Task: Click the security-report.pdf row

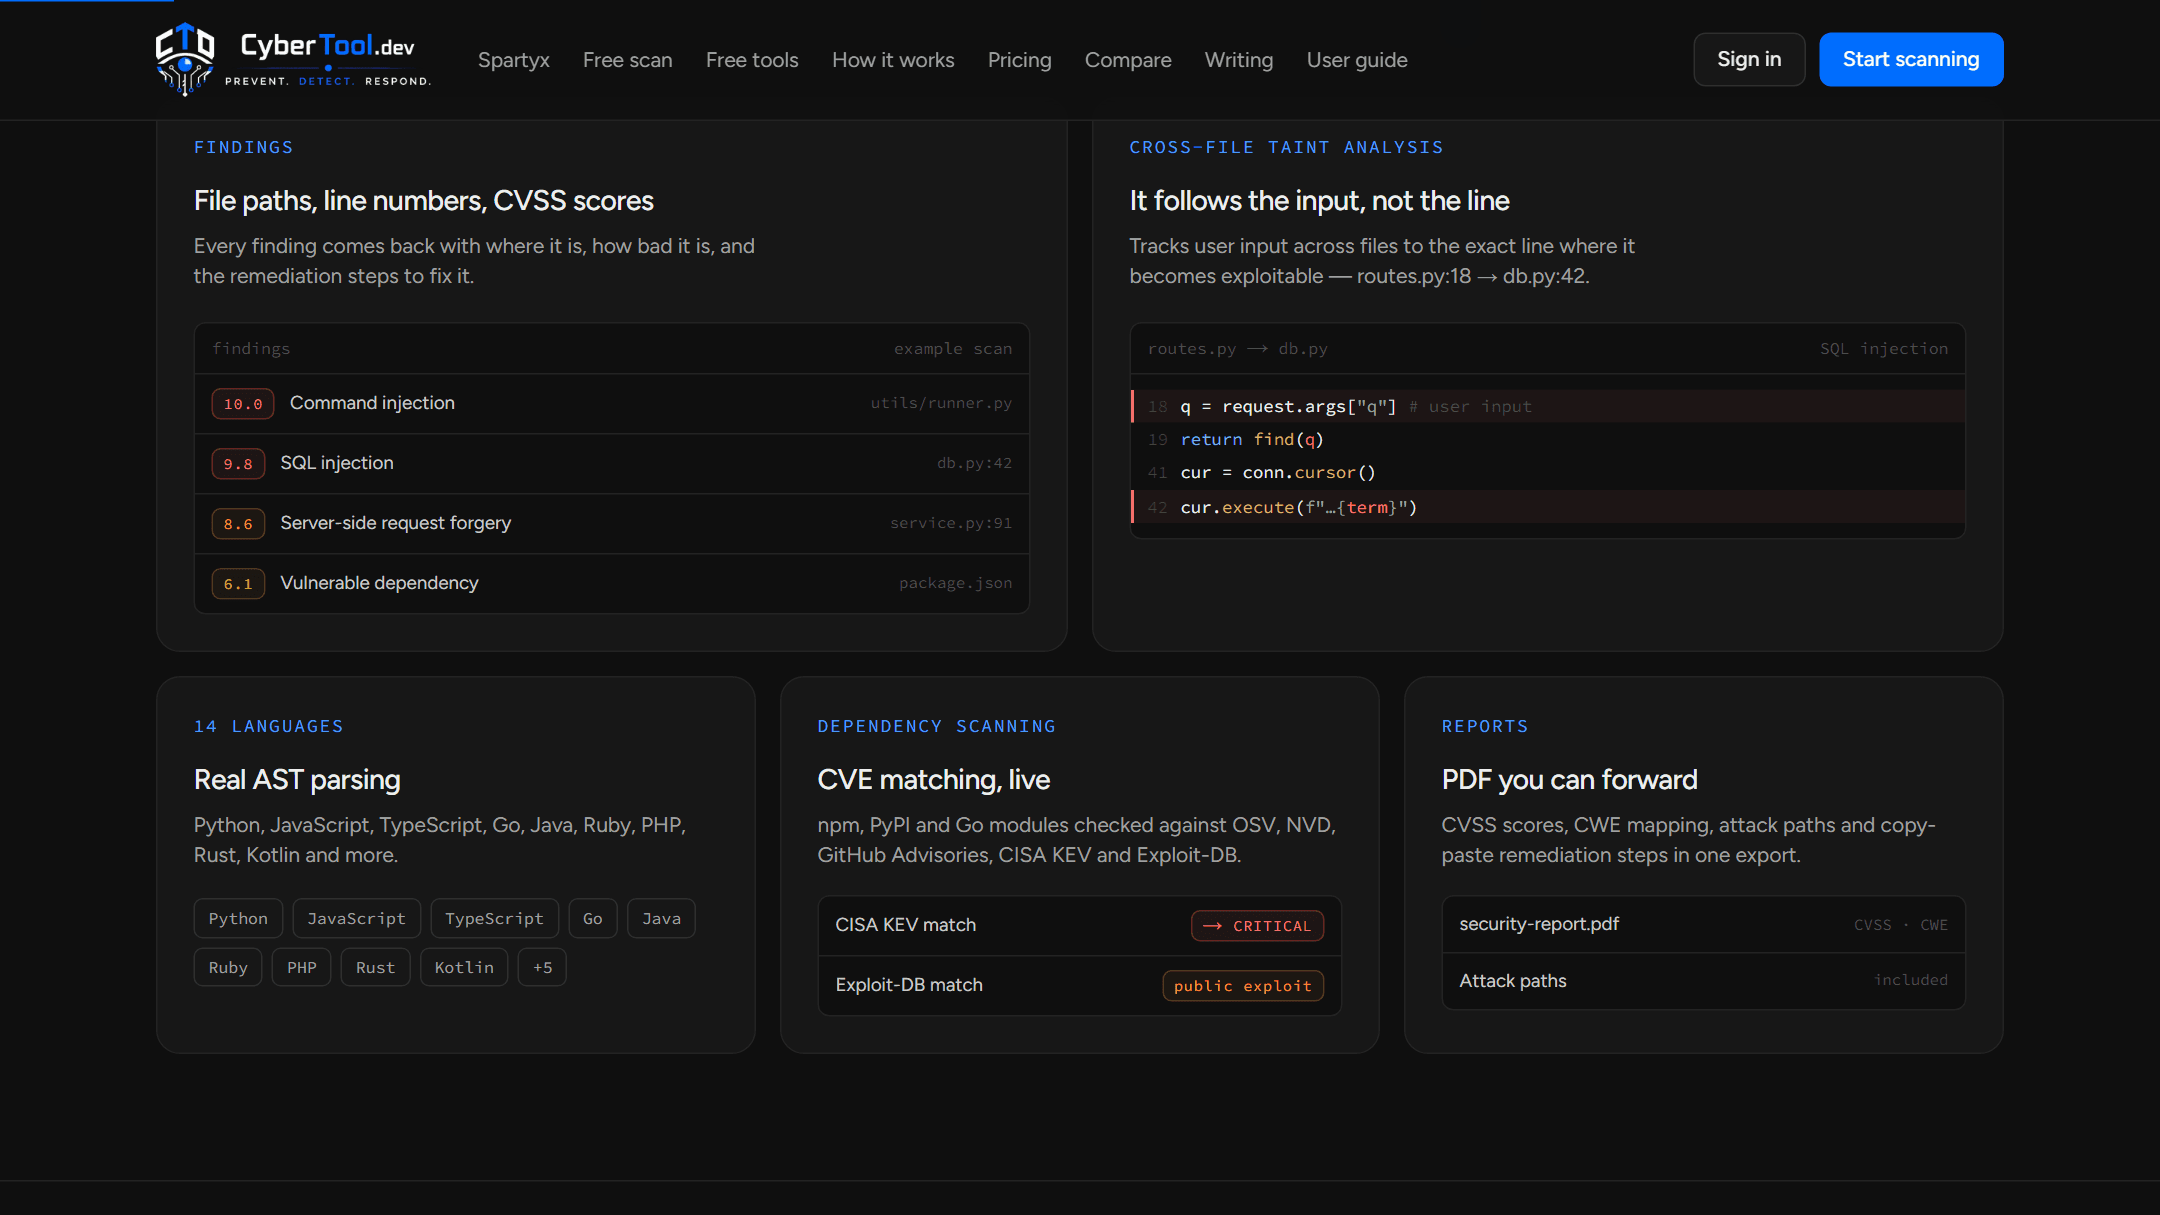Action: pos(1703,925)
